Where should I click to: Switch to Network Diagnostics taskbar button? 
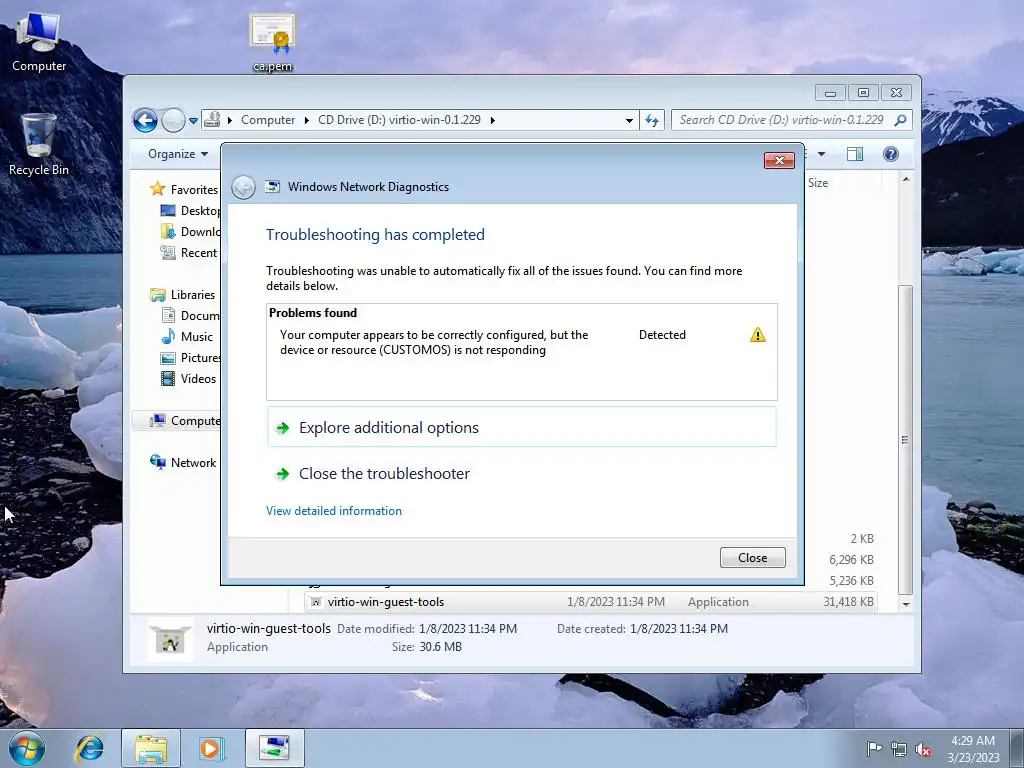click(x=274, y=748)
